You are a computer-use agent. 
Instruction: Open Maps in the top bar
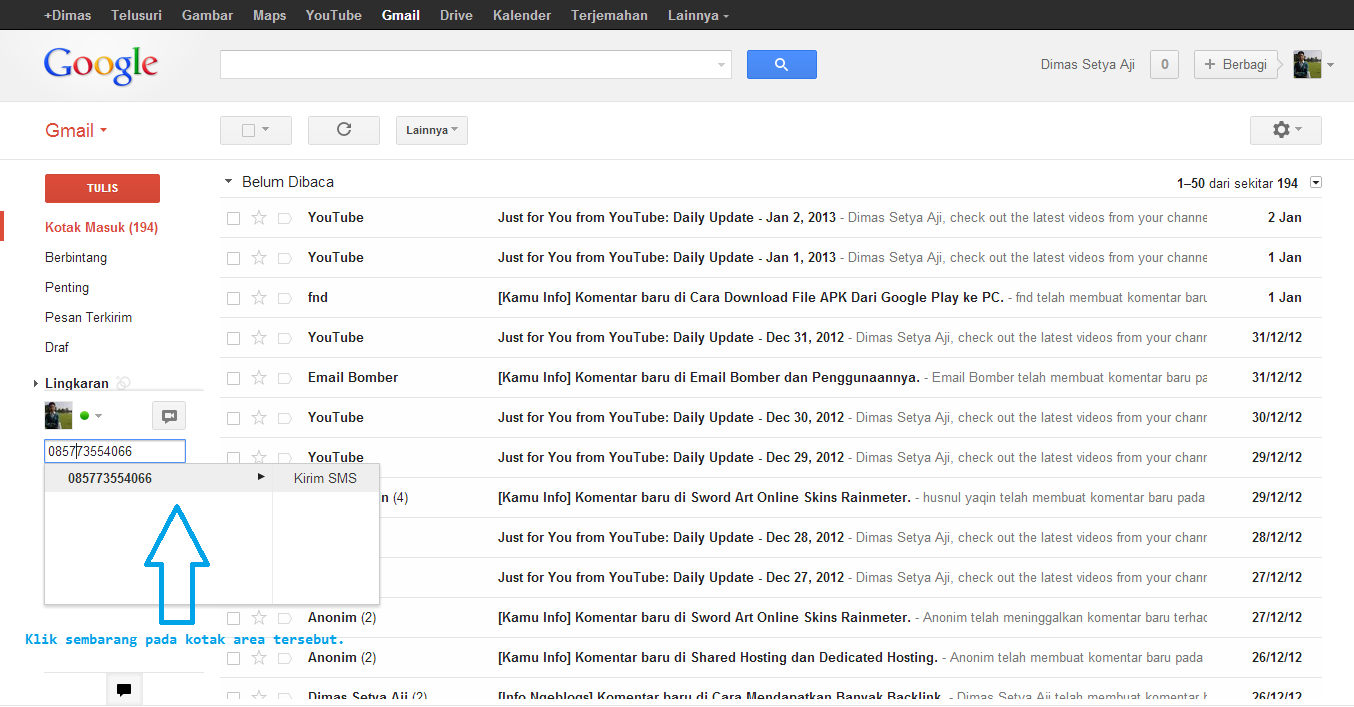click(x=270, y=15)
